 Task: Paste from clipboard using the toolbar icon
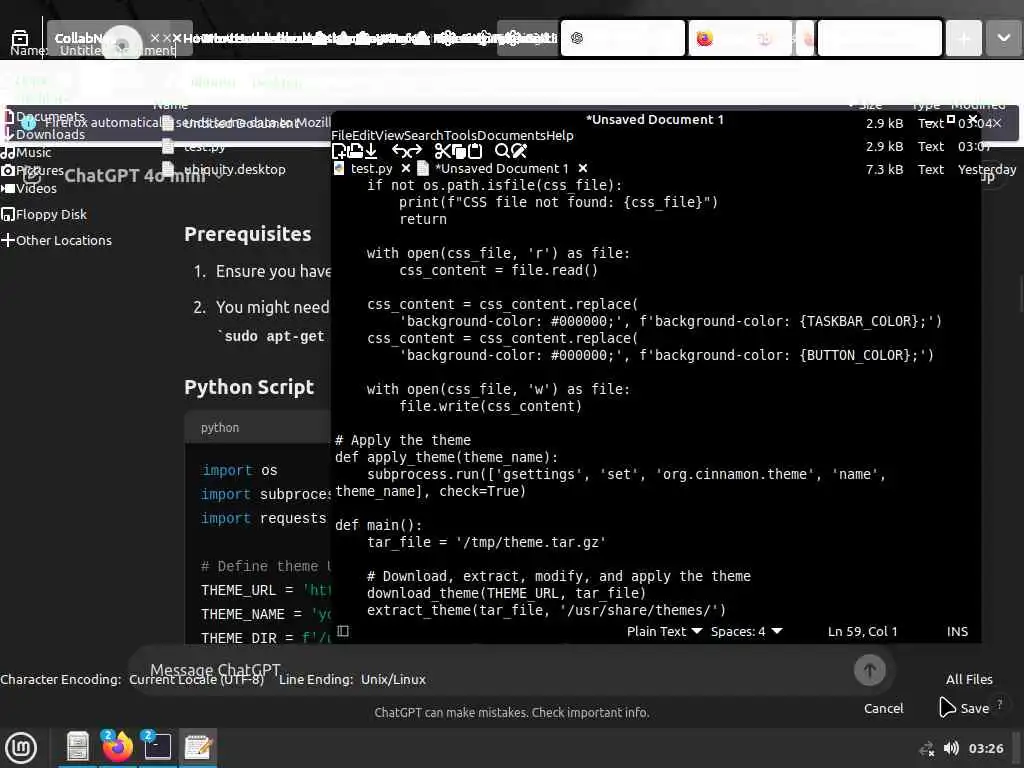[x=475, y=152]
